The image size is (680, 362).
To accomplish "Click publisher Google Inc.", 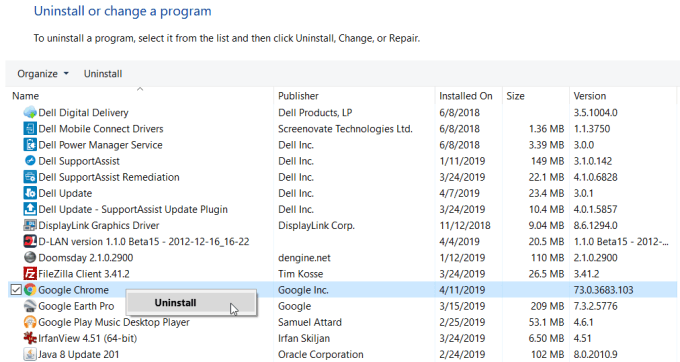I will coord(303,290).
